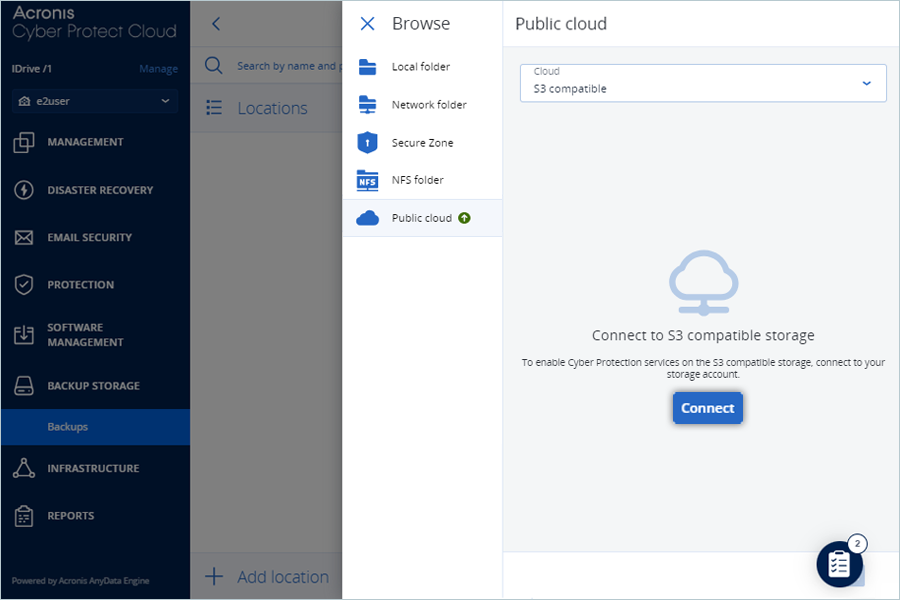The width and height of the screenshot is (900, 600).
Task: Open the e2user tenant dropdown
Action: click(x=95, y=101)
